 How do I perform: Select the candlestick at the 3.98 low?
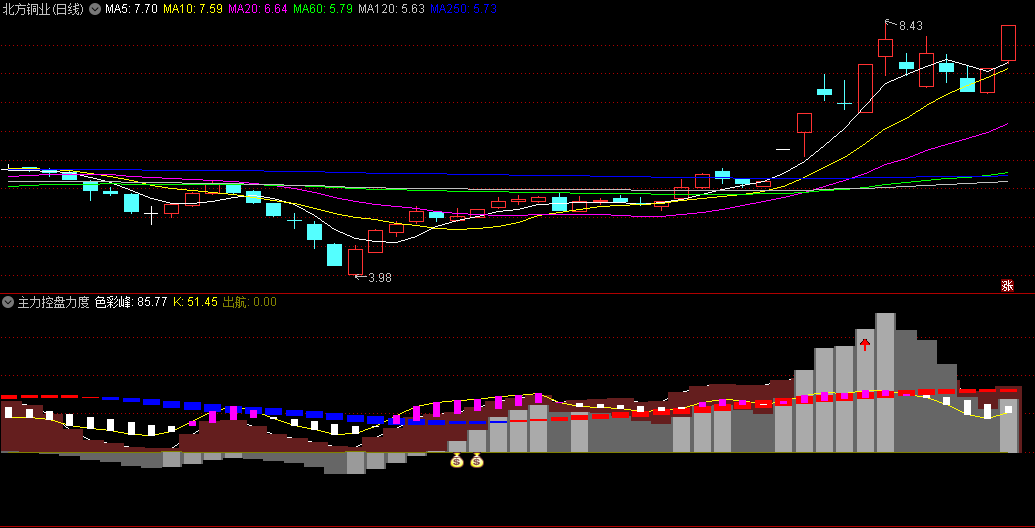[355, 261]
